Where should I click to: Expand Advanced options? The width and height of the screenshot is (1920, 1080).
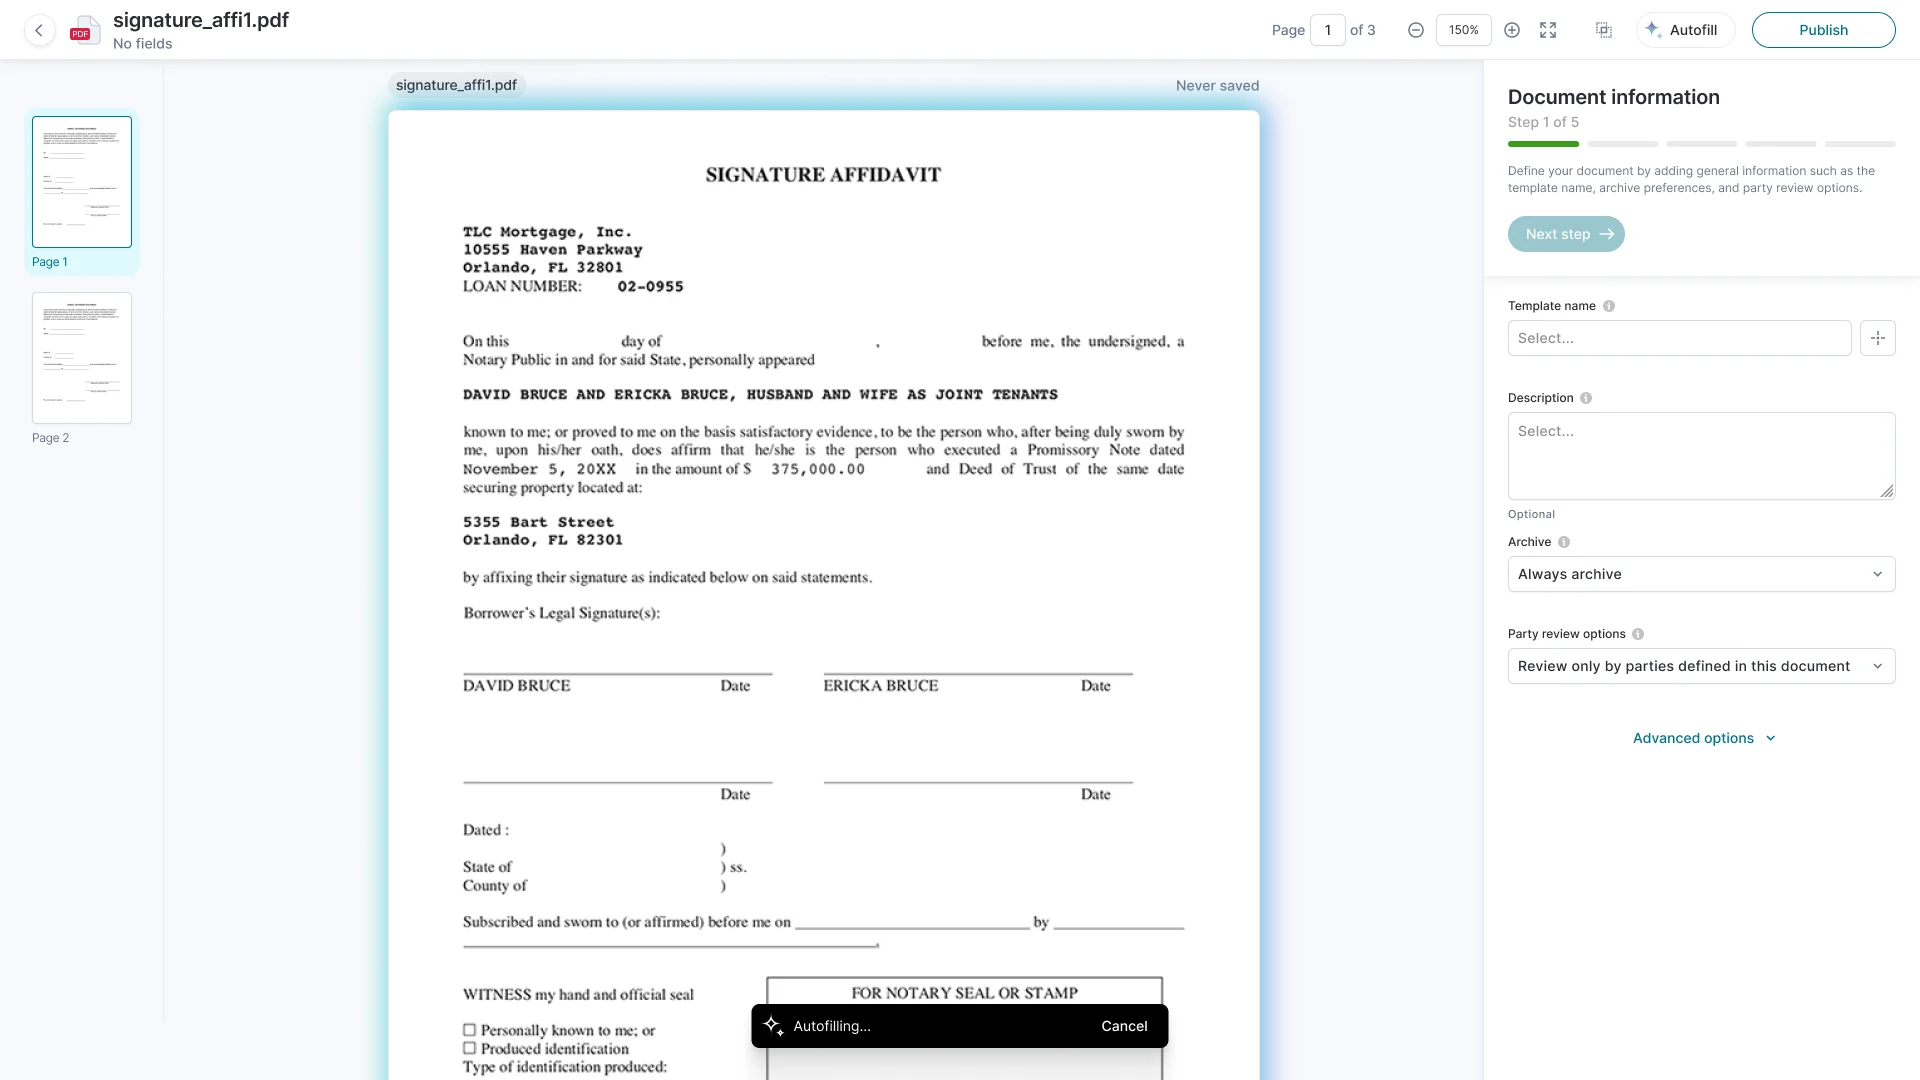(1704, 738)
